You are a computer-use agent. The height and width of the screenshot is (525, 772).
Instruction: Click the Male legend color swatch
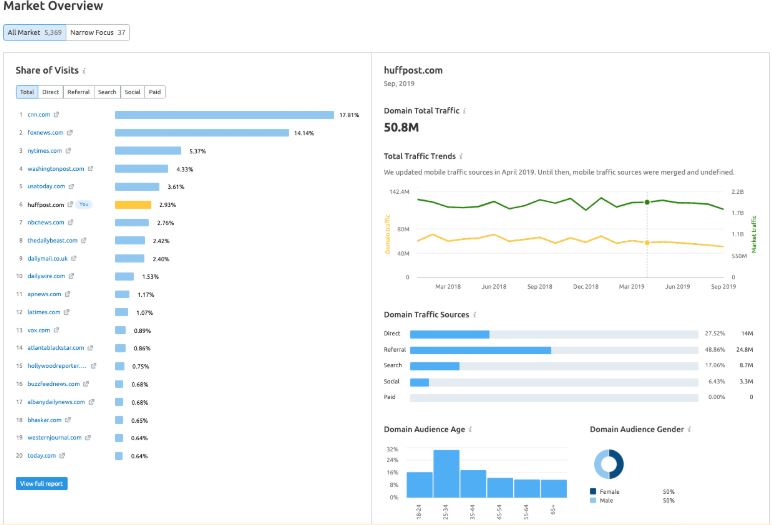593,500
